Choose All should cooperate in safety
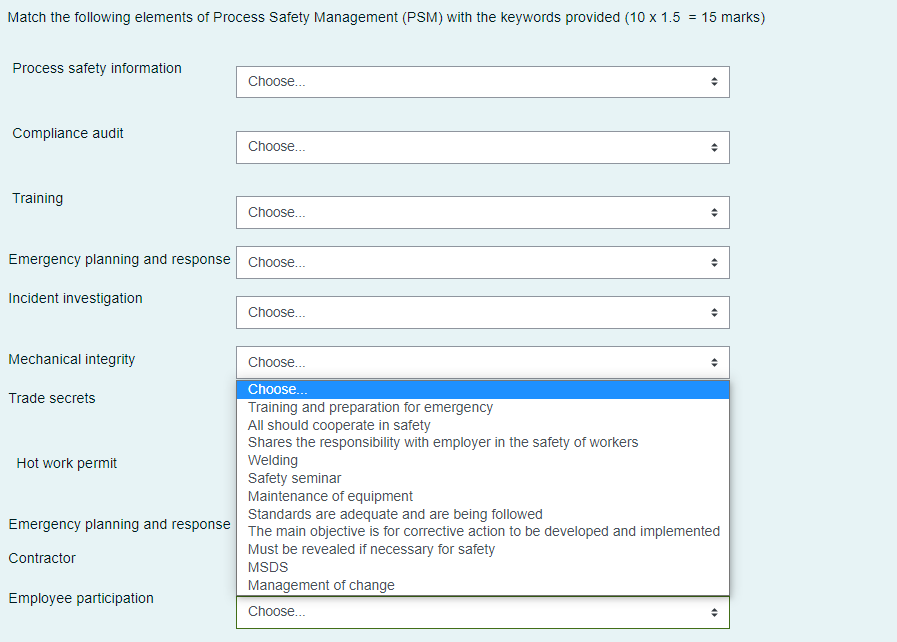The image size is (897, 642). (339, 425)
